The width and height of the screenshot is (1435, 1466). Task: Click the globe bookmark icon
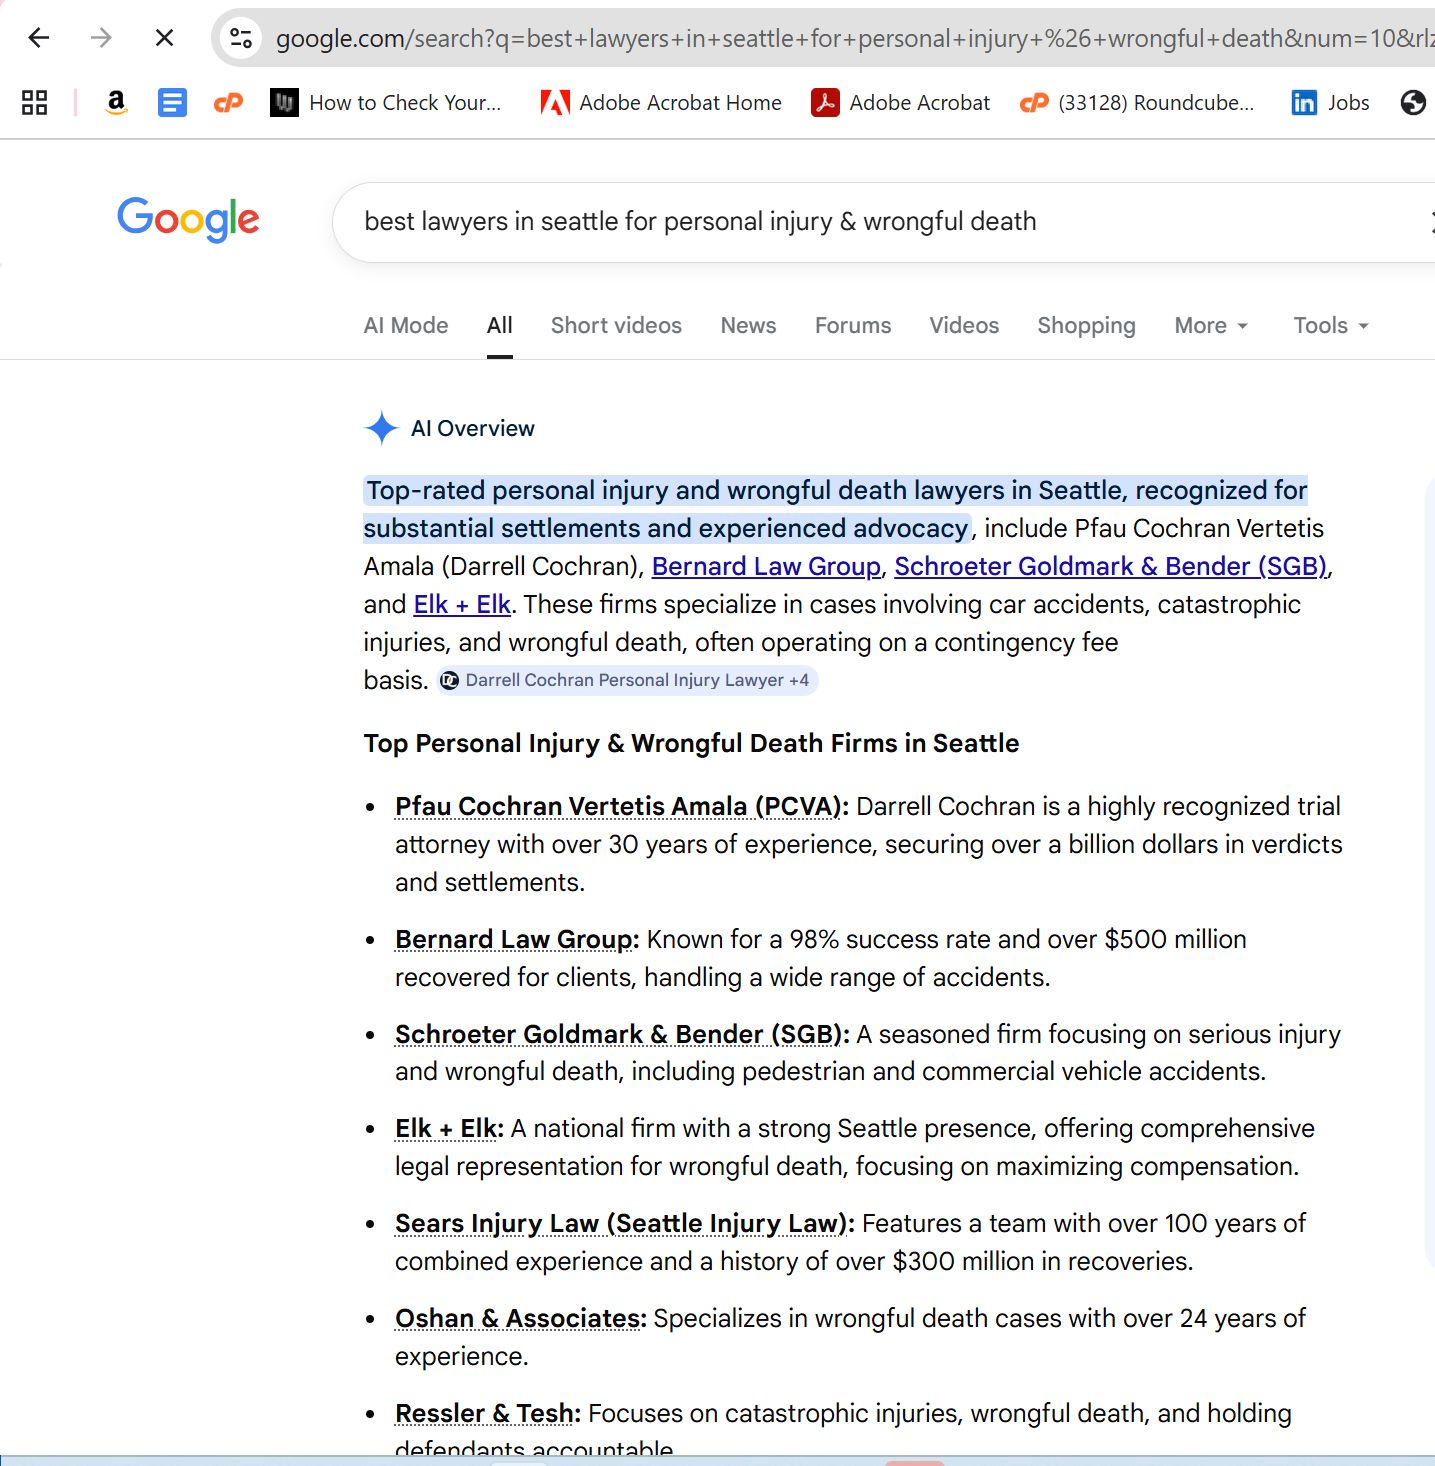1413,102
